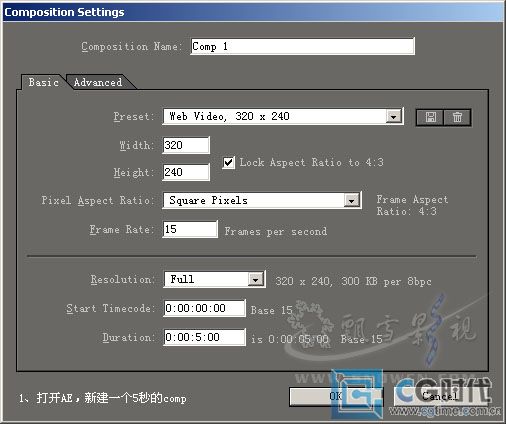The image size is (506, 424).
Task: Click the 'is 0:00:05:00' duration text
Action: pyautogui.click(x=290, y=339)
